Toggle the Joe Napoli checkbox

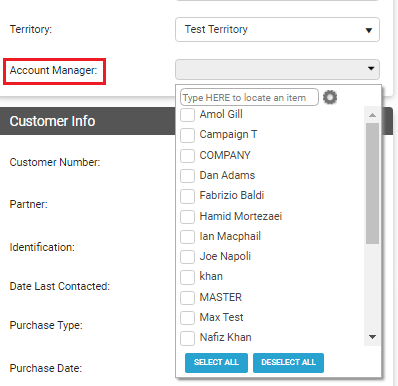point(187,257)
